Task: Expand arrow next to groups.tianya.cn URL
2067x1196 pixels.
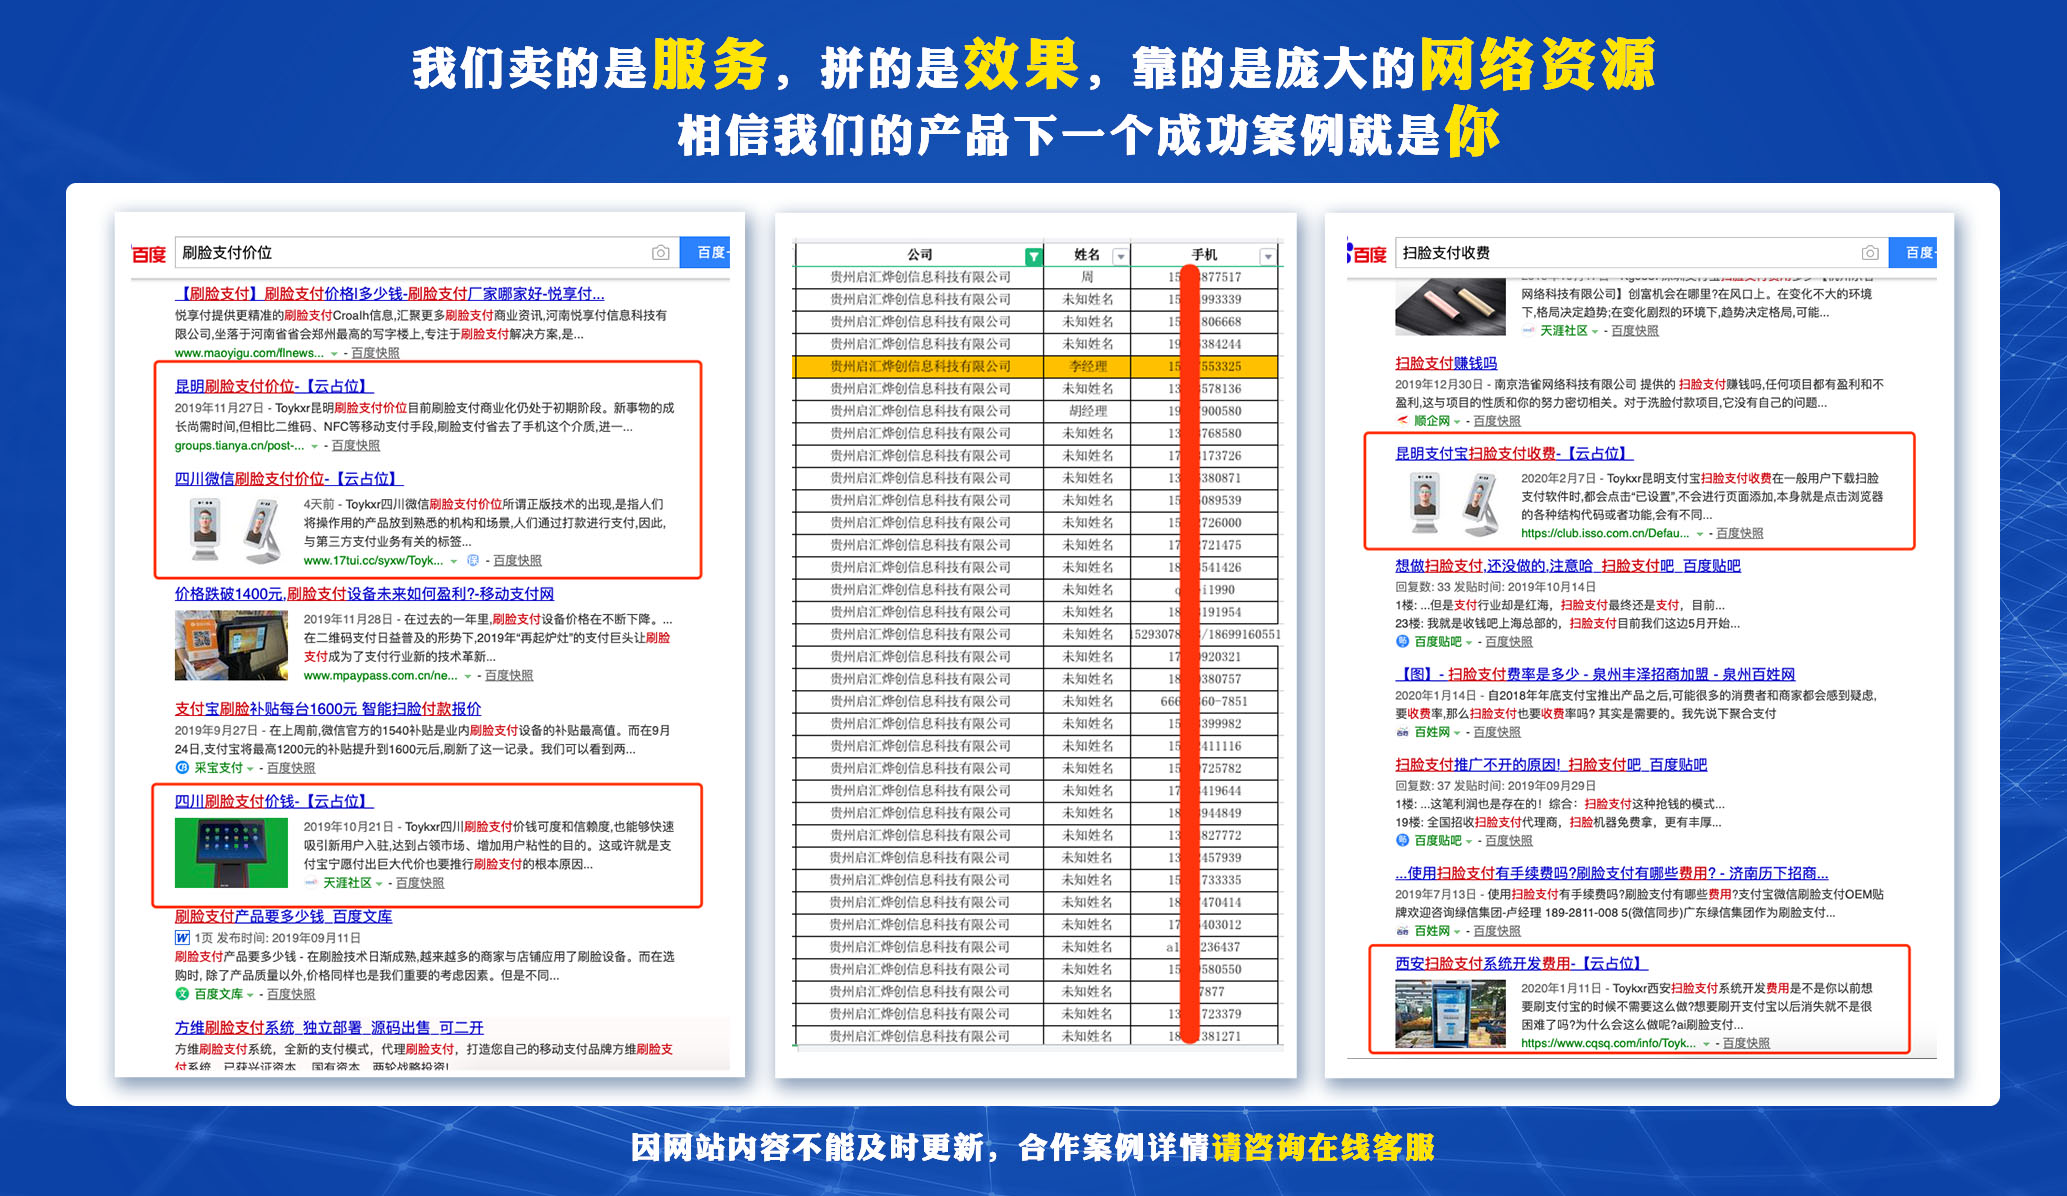Action: [314, 447]
